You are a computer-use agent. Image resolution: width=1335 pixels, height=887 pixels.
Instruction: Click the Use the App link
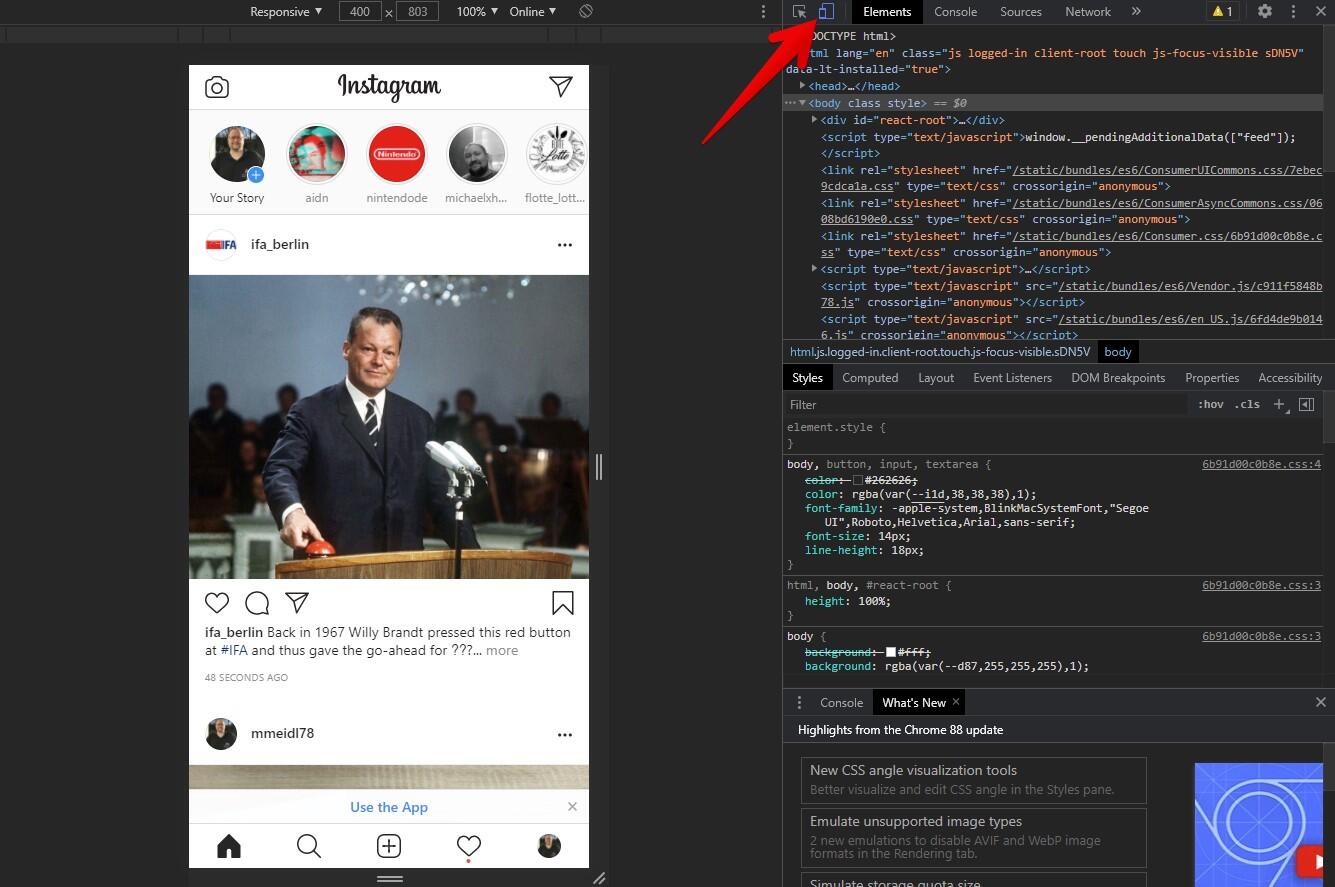point(389,807)
